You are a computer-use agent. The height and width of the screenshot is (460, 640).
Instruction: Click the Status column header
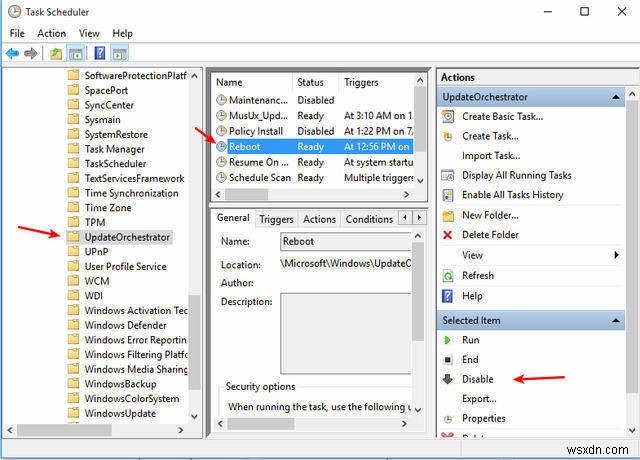click(316, 82)
